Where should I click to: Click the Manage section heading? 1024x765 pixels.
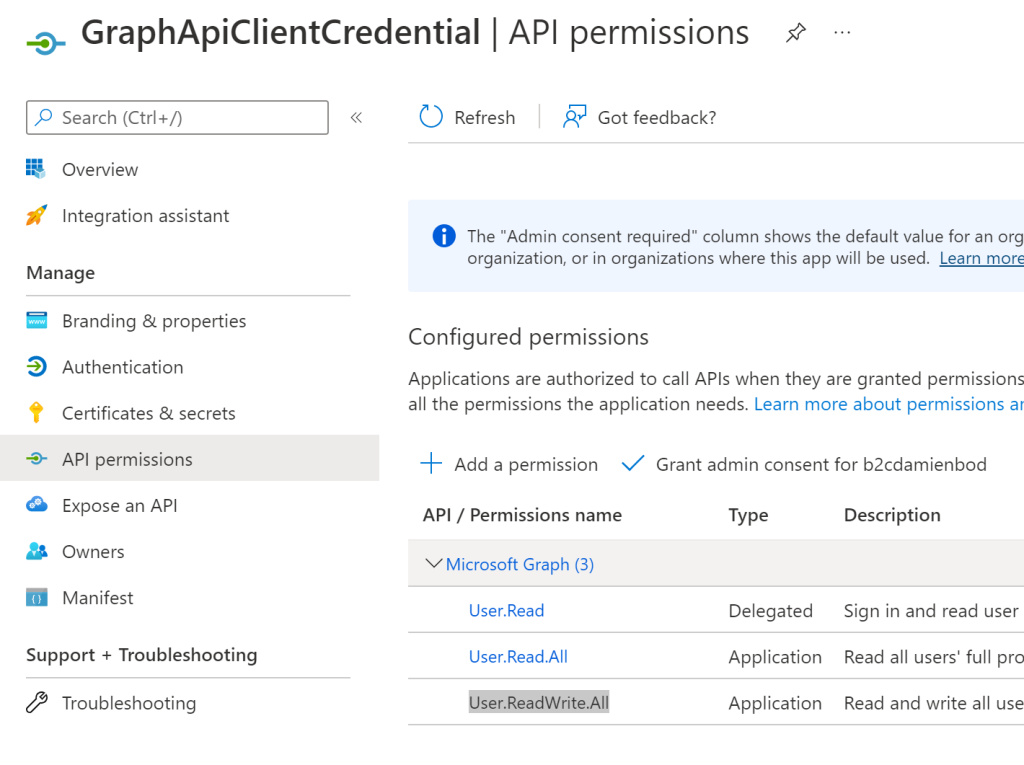click(61, 273)
